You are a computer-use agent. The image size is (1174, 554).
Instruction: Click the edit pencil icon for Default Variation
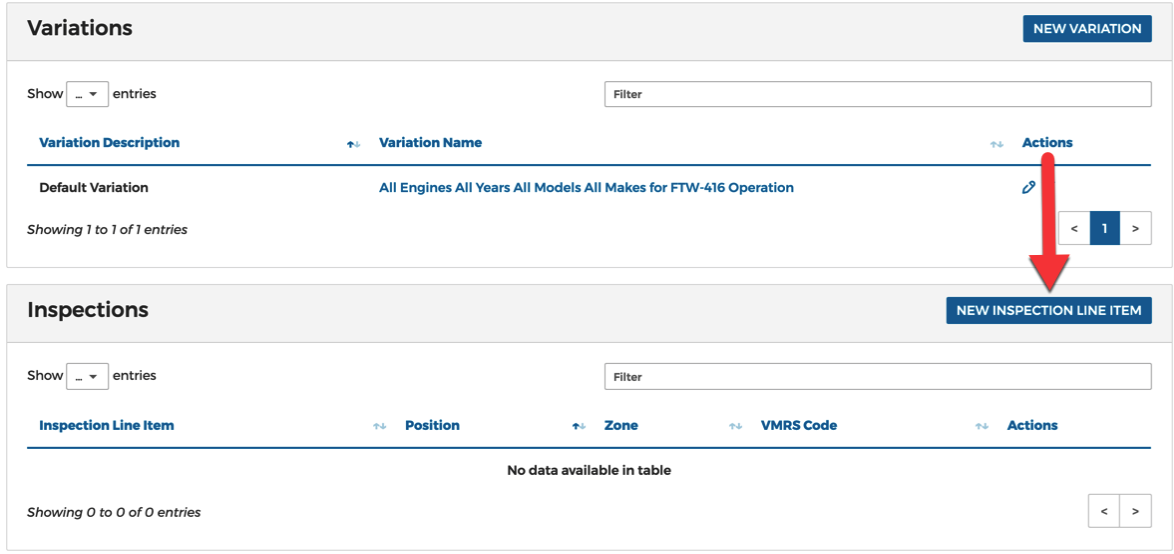click(x=1028, y=188)
